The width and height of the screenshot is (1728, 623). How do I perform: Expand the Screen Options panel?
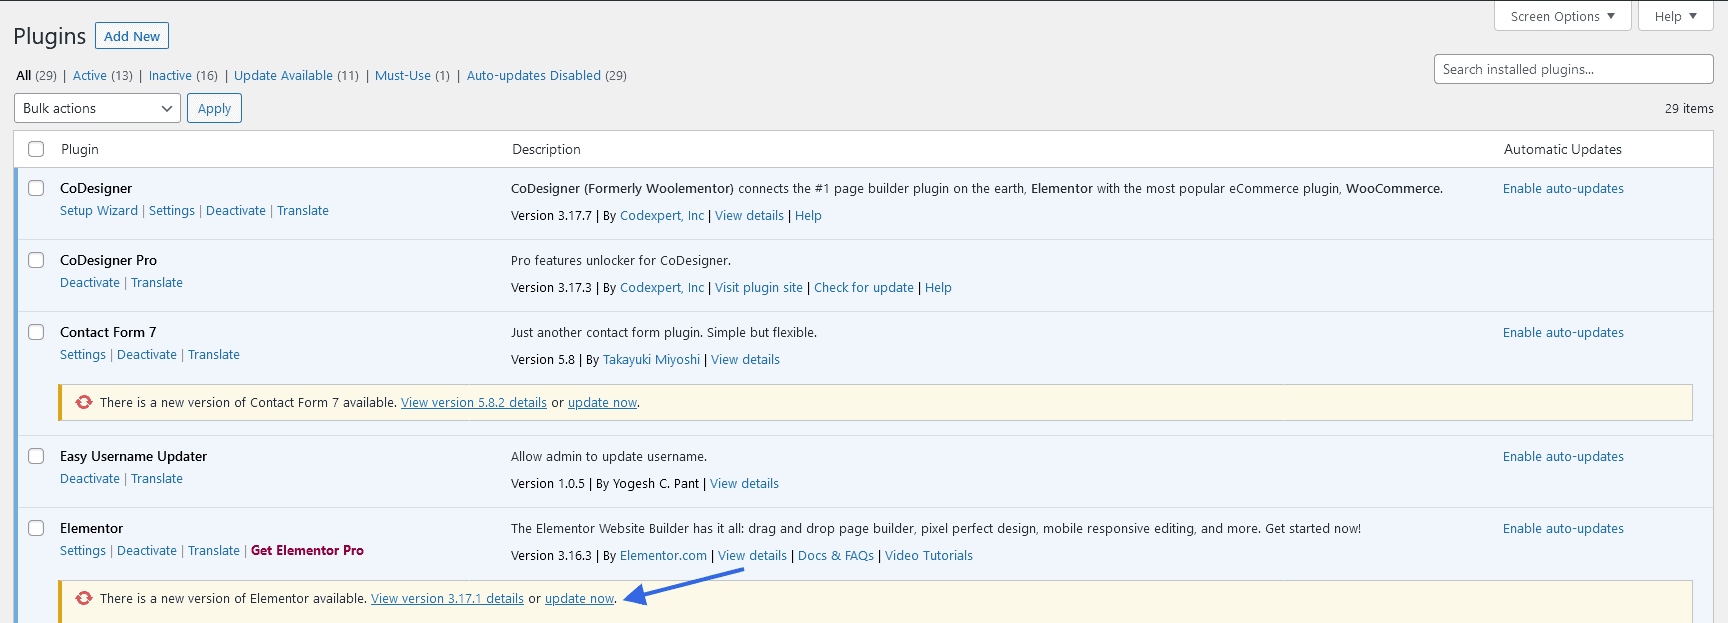coord(1562,16)
